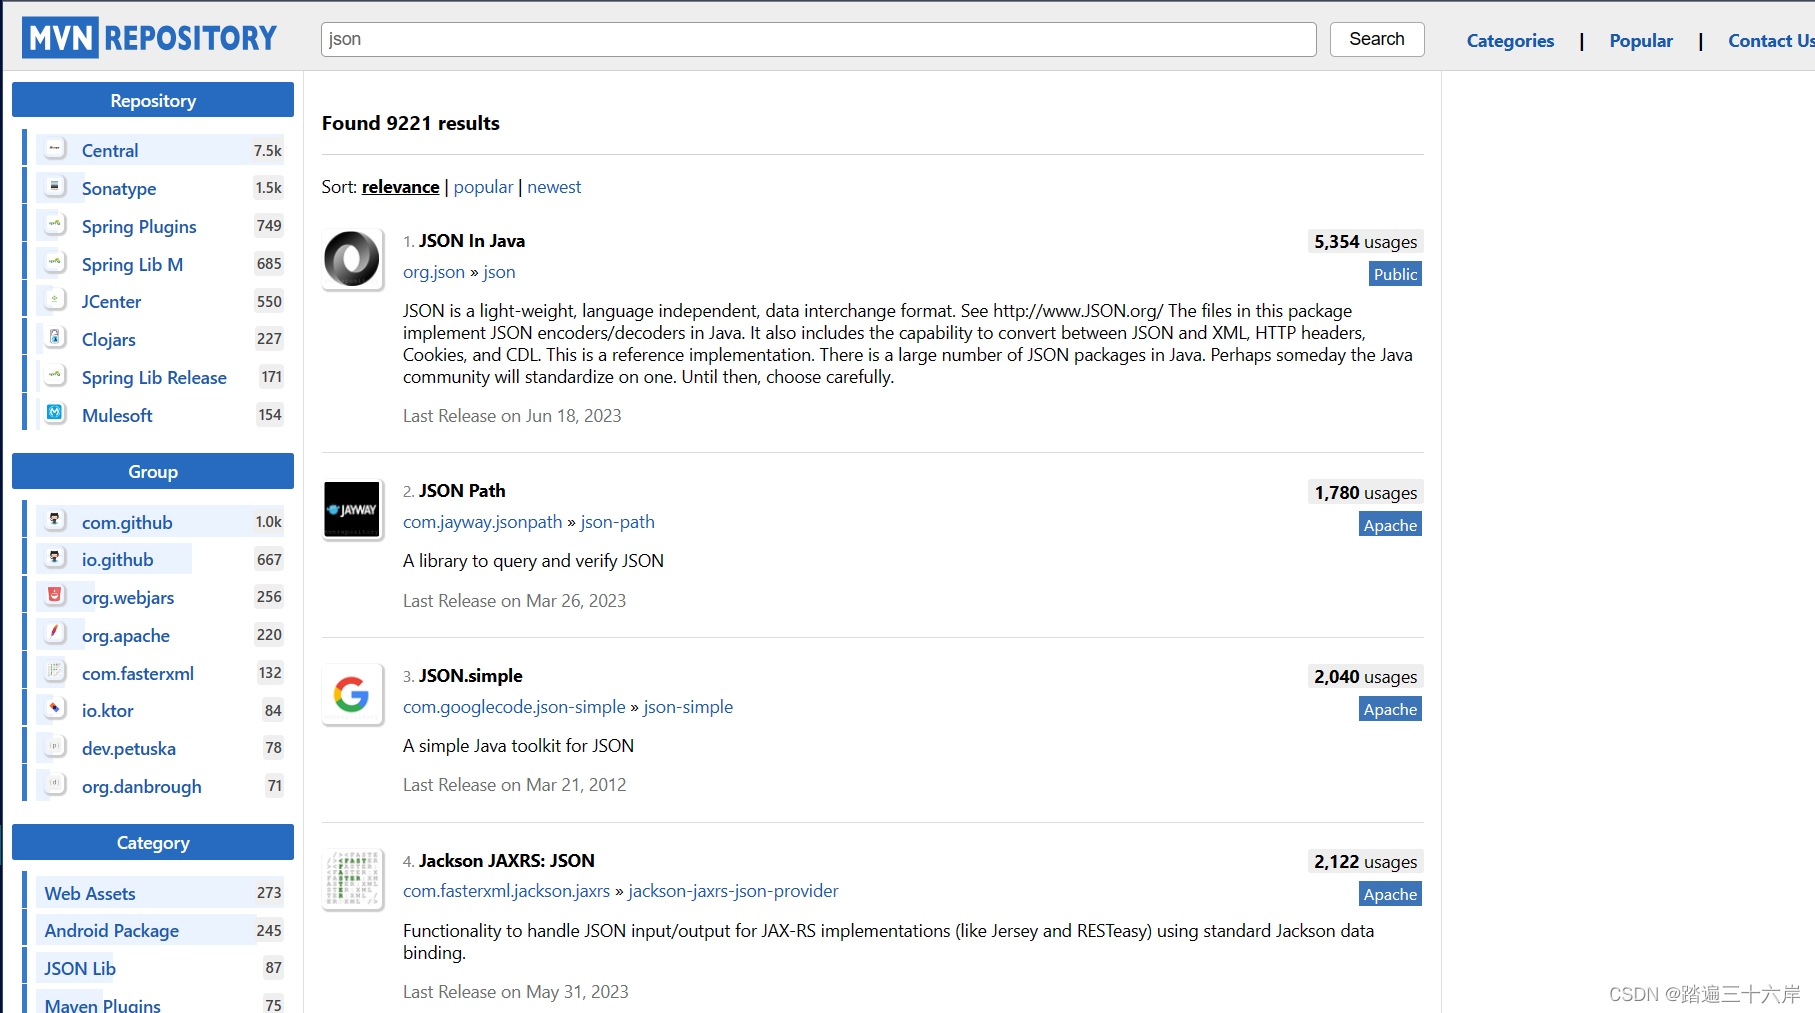Screen dimensions: 1815x1013
Task: Open the Jayway JSON Path logo
Action: coord(352,509)
